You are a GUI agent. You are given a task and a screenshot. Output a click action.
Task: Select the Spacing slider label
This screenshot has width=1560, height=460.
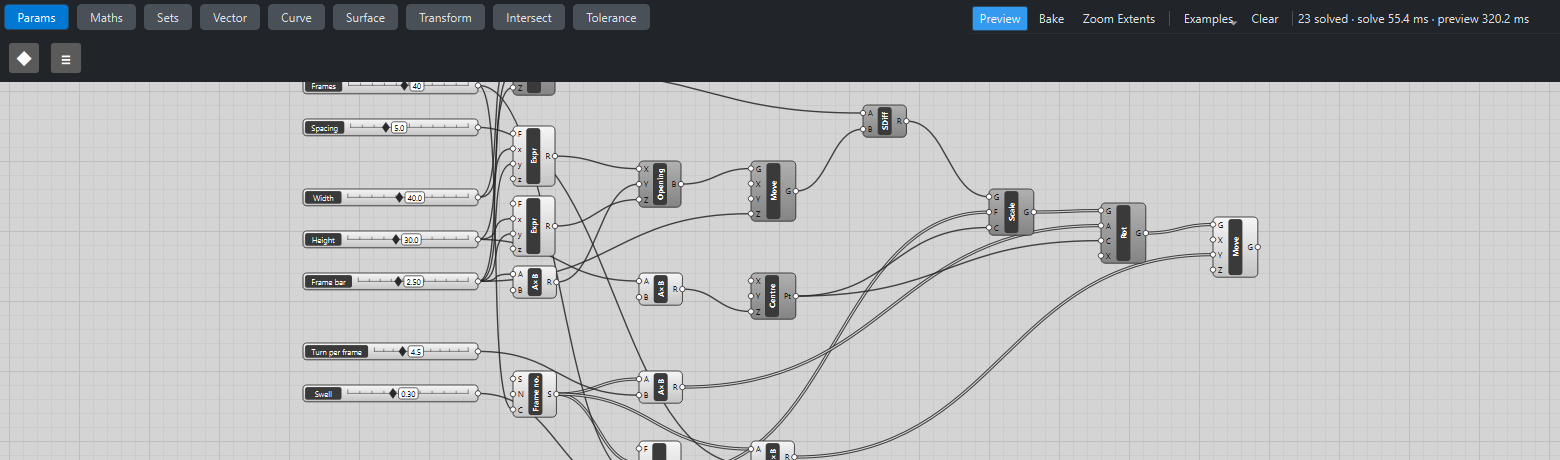click(324, 128)
